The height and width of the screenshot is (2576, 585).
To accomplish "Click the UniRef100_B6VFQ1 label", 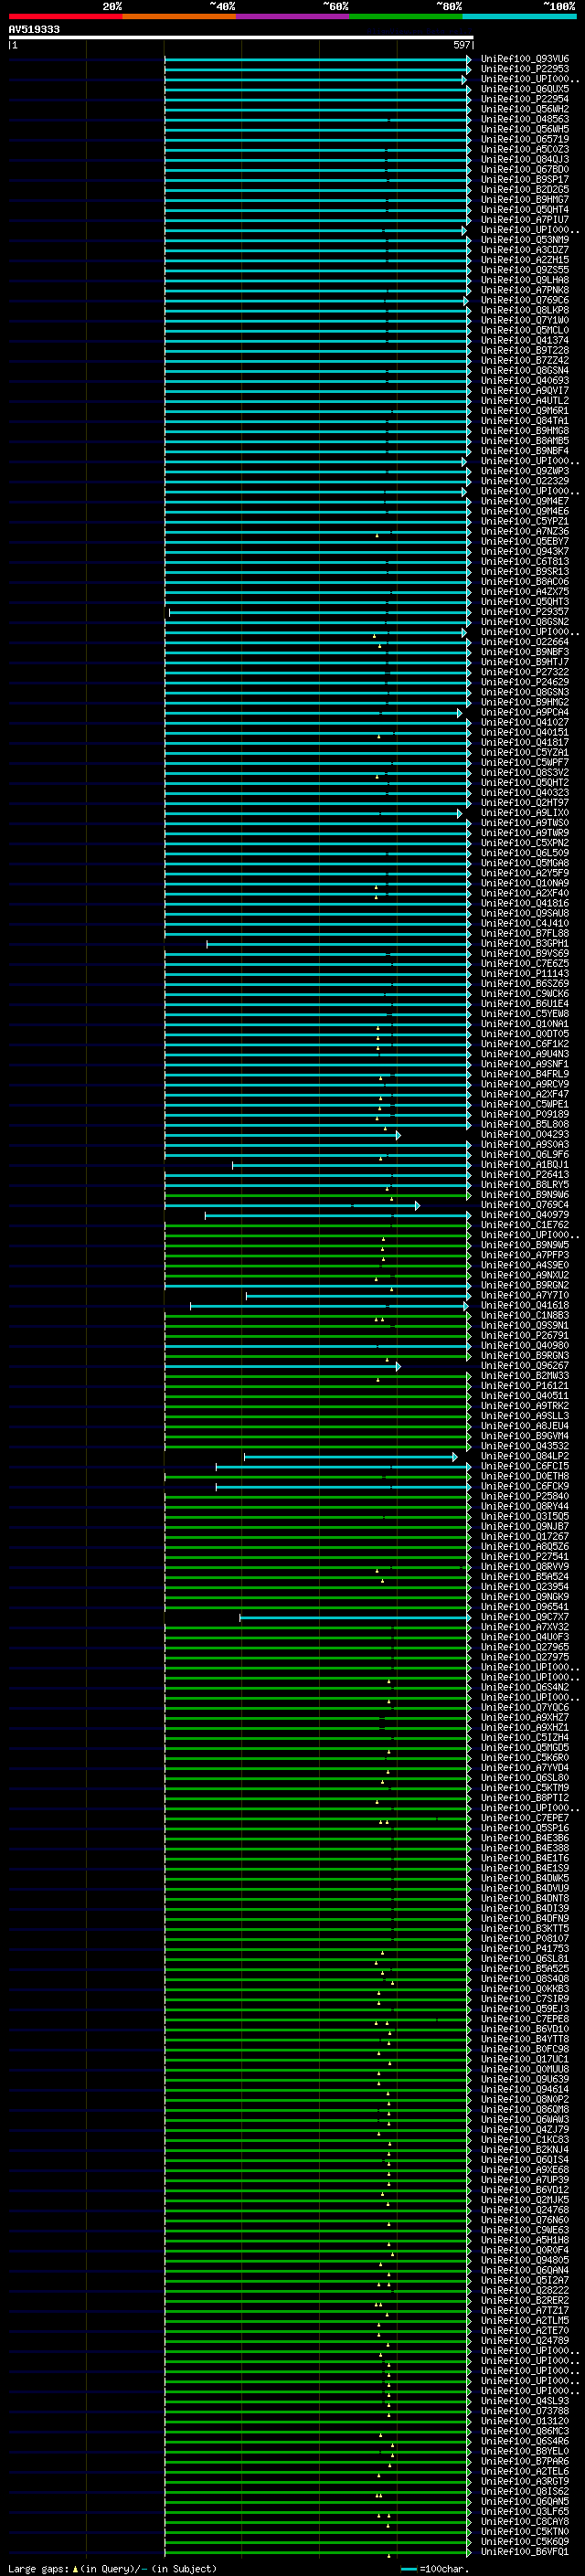I will click(524, 2551).
